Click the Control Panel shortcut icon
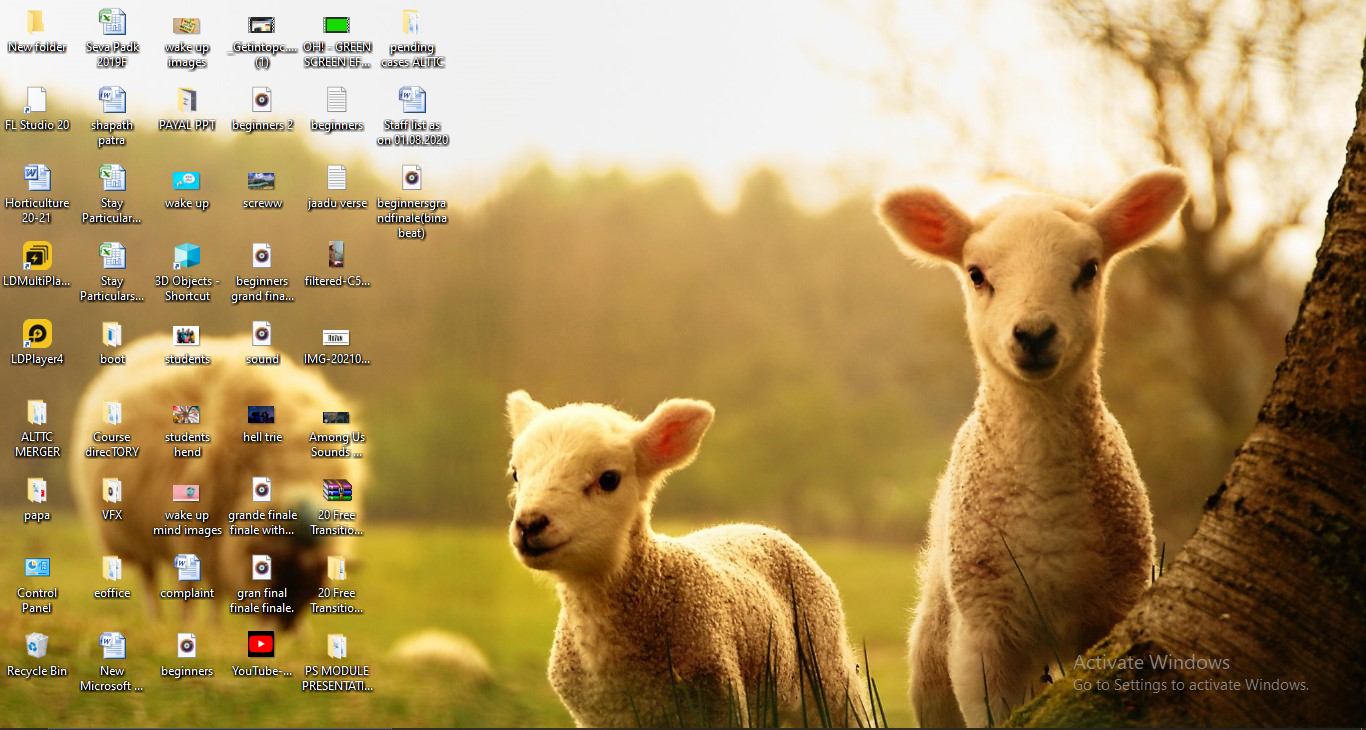This screenshot has width=1366, height=730. click(37, 568)
